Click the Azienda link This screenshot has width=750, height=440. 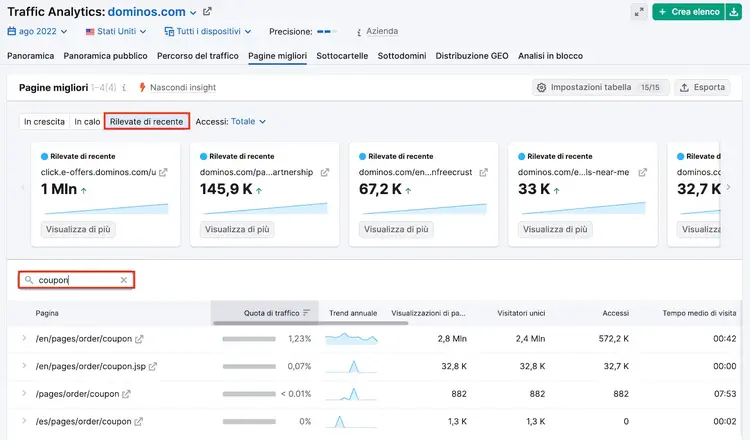[x=382, y=32]
